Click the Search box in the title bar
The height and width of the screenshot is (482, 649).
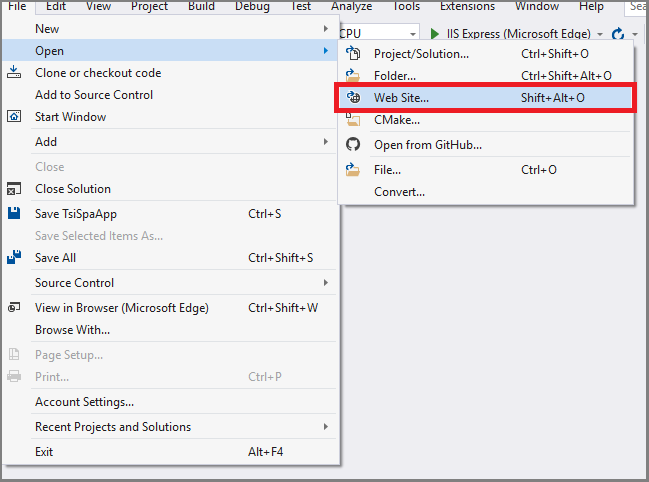[636, 7]
